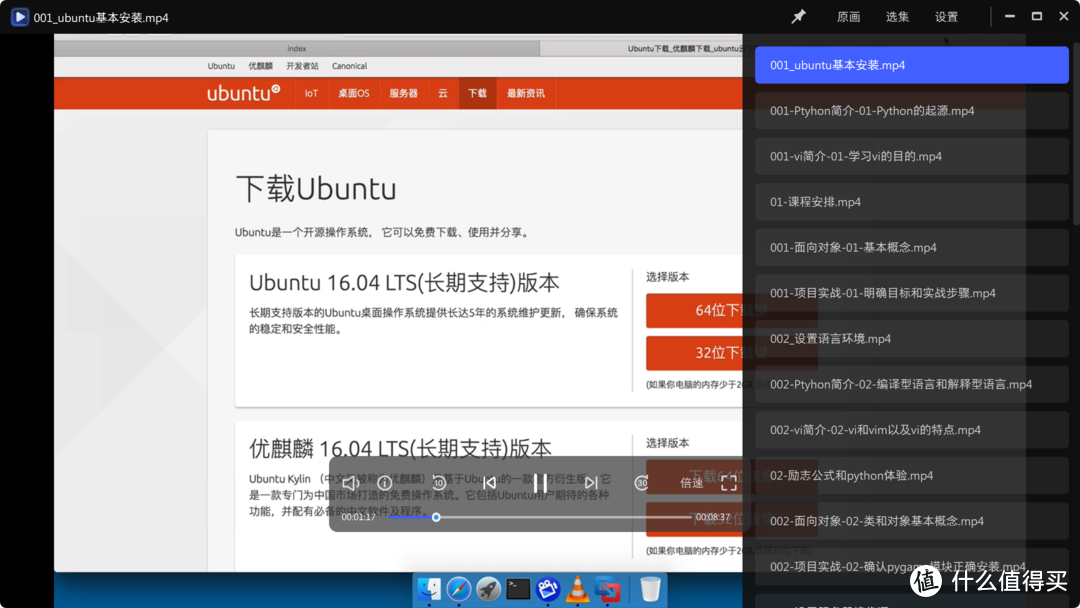This screenshot has width=1080, height=608.
Task: Enter fullscreen mode
Action: 729,483
